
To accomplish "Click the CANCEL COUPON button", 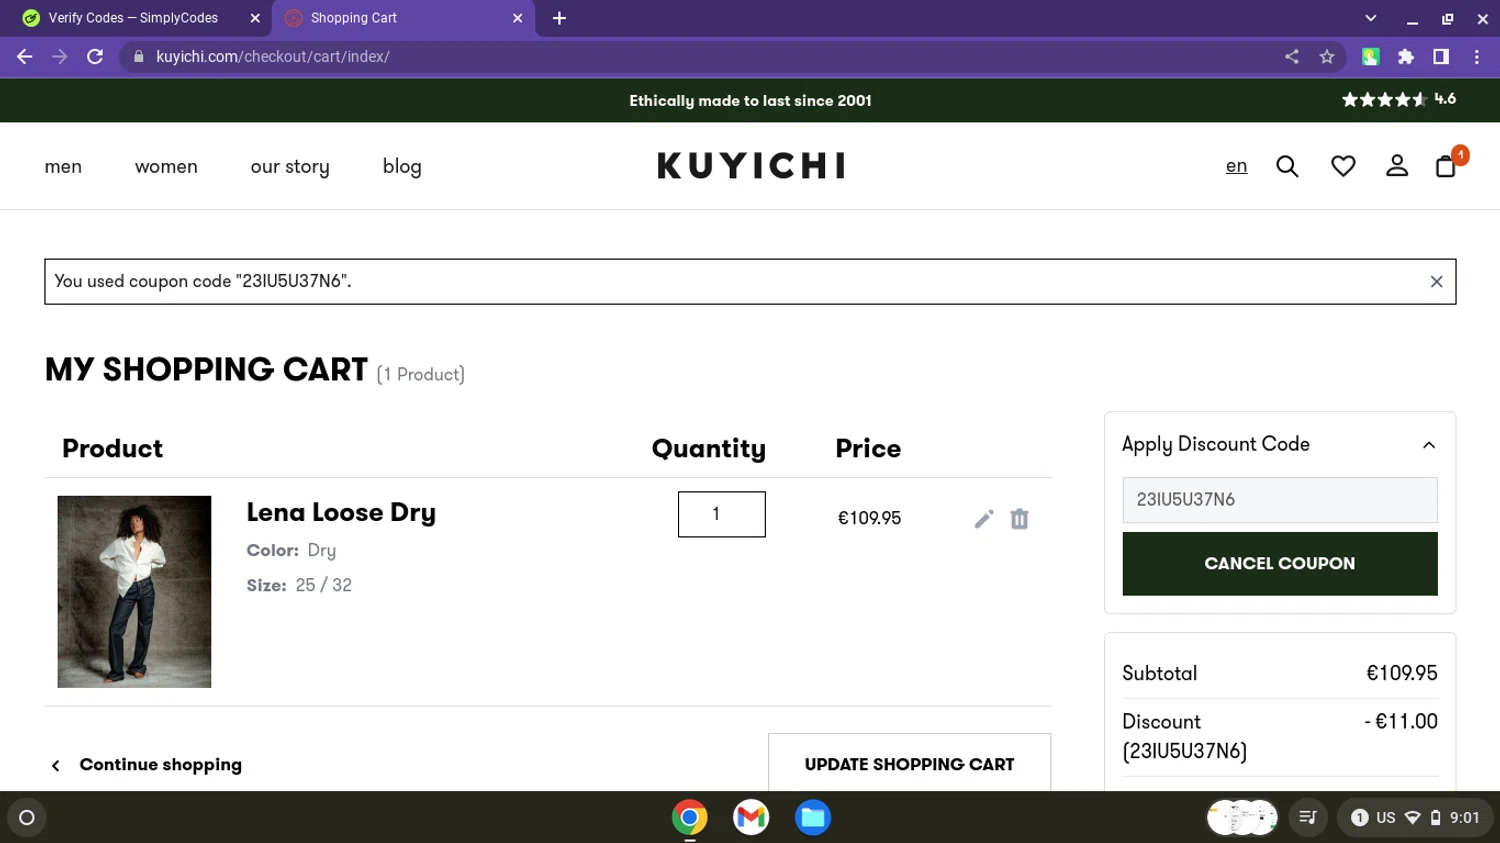I will 1280,564.
